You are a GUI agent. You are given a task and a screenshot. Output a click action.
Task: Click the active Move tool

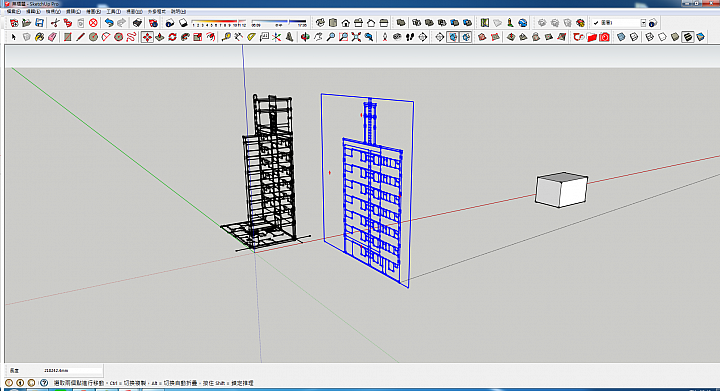pyautogui.click(x=147, y=37)
